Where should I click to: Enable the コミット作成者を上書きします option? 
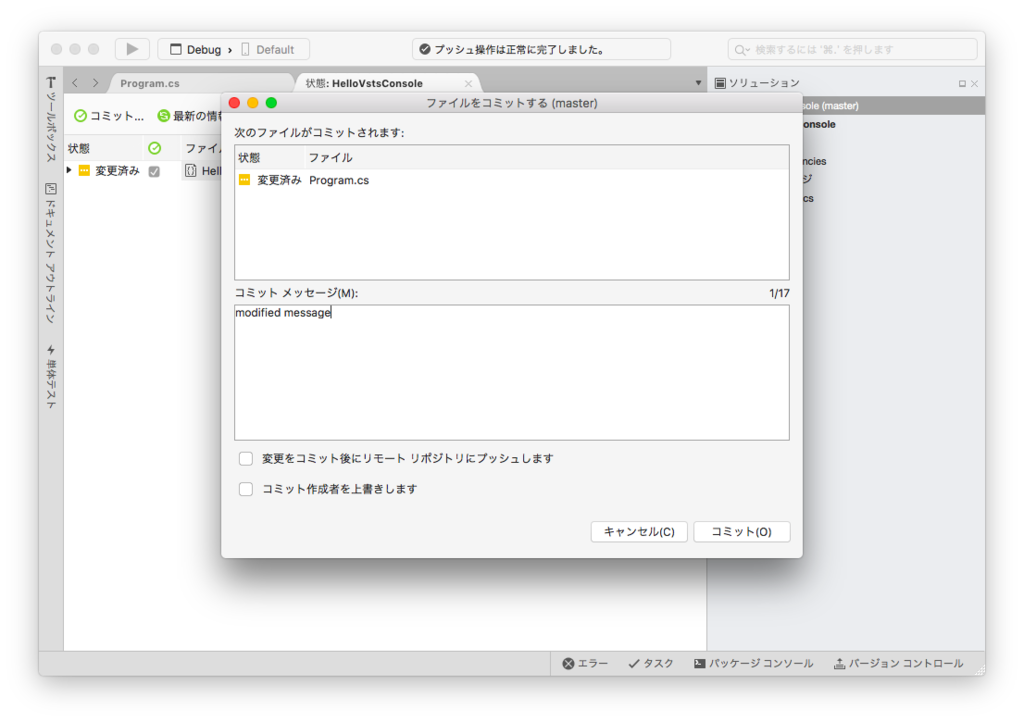point(245,489)
